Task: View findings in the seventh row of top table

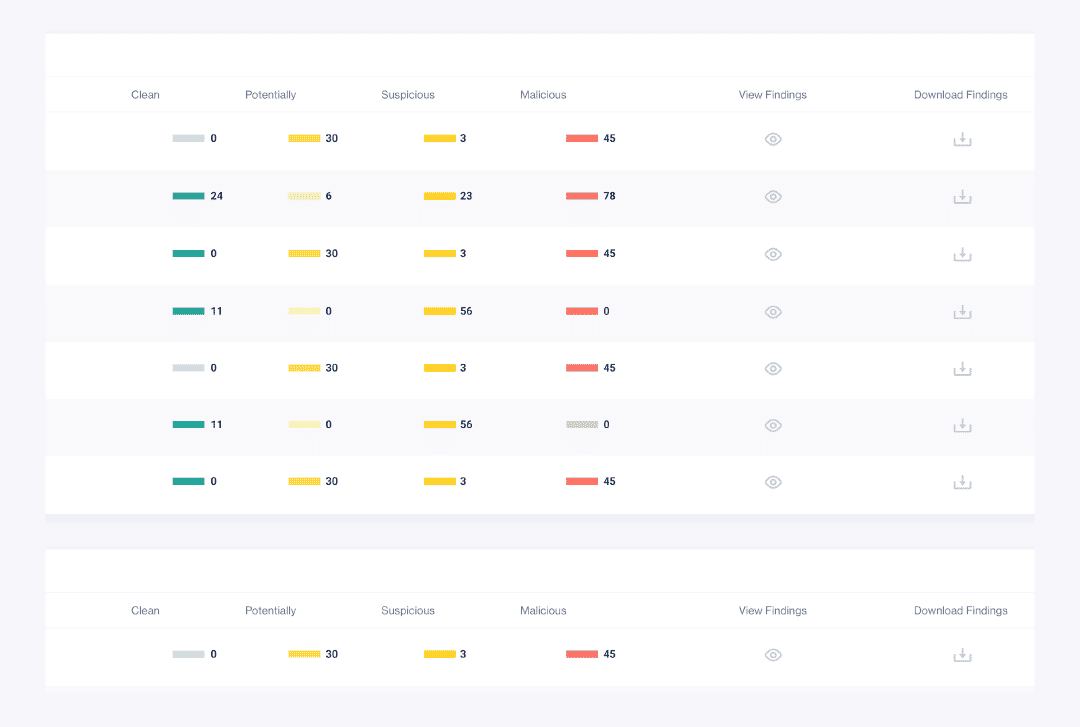Action: tap(773, 482)
